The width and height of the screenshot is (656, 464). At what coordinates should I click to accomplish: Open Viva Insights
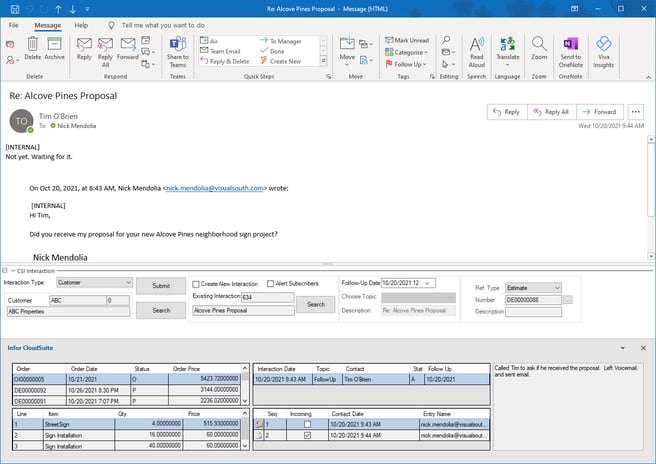(x=603, y=50)
